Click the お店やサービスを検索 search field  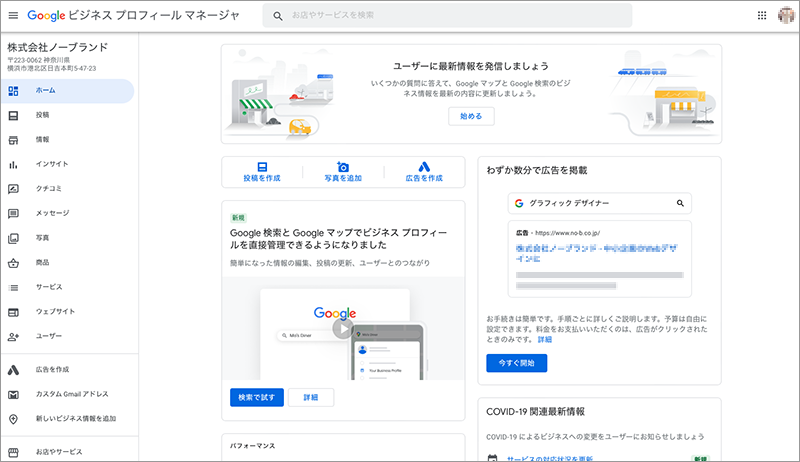(x=447, y=16)
